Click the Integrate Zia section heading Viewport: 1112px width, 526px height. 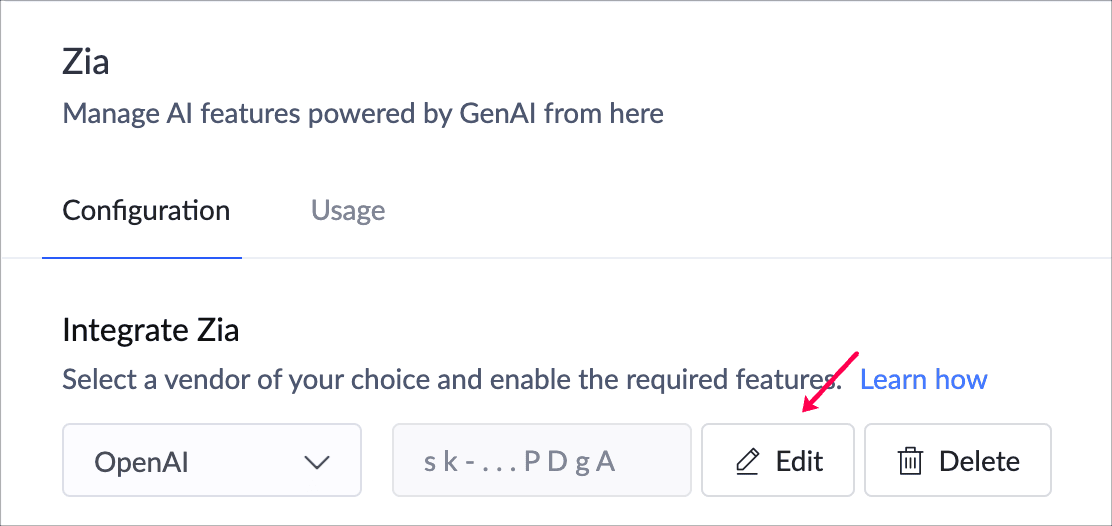tap(151, 330)
